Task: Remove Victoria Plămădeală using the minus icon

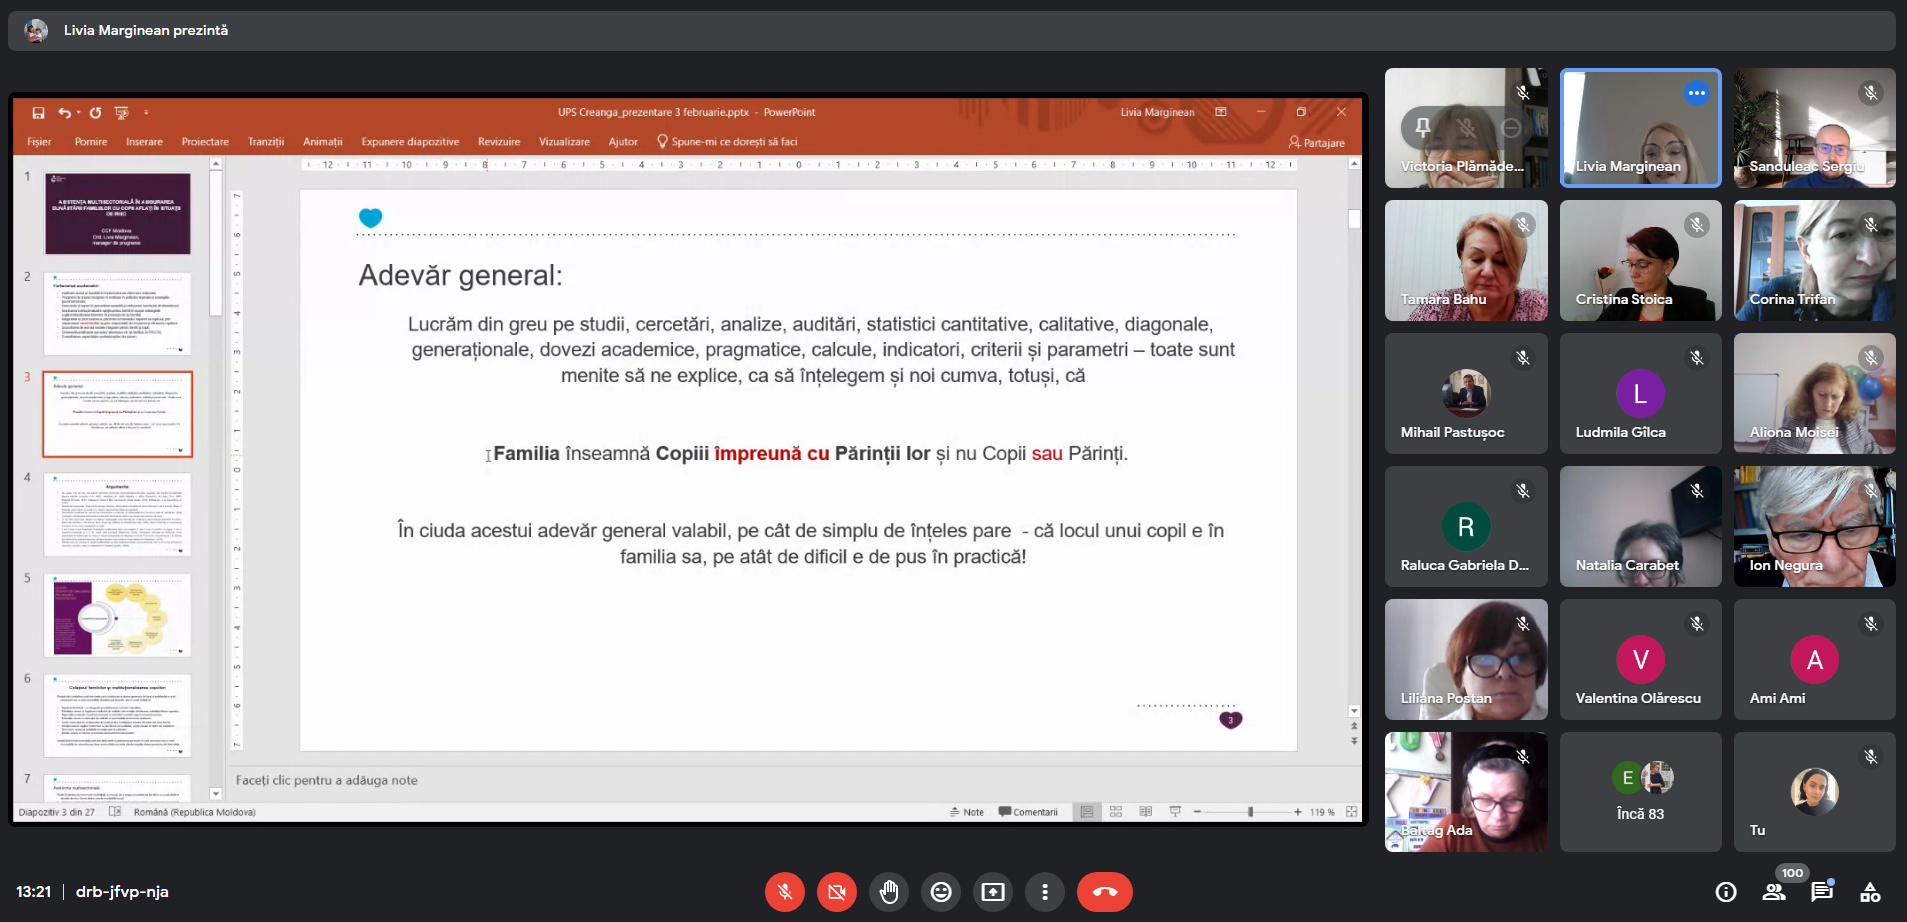Action: click(x=1511, y=128)
